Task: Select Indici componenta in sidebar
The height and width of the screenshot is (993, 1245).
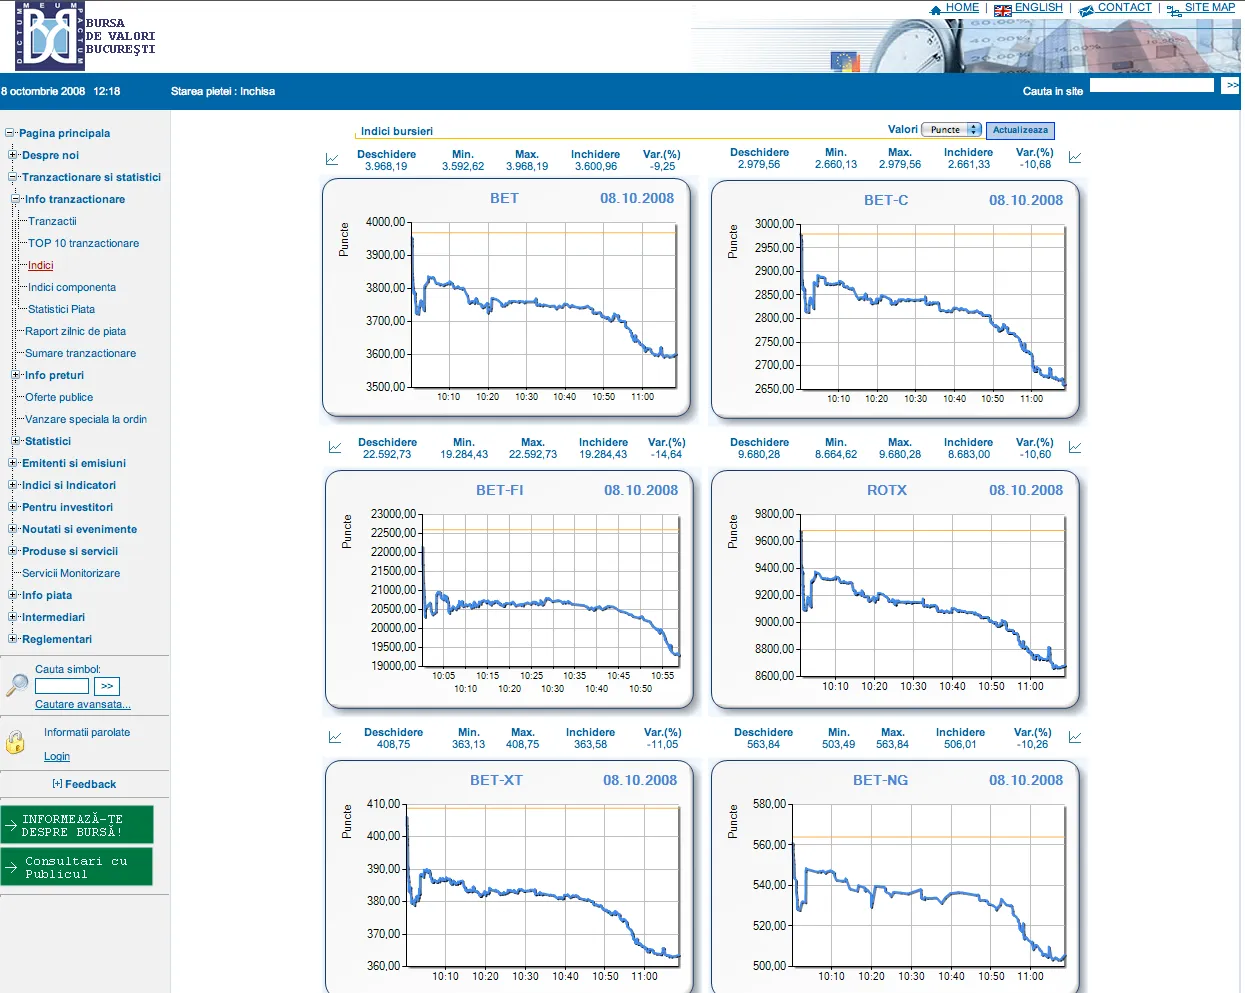Action: coord(72,287)
